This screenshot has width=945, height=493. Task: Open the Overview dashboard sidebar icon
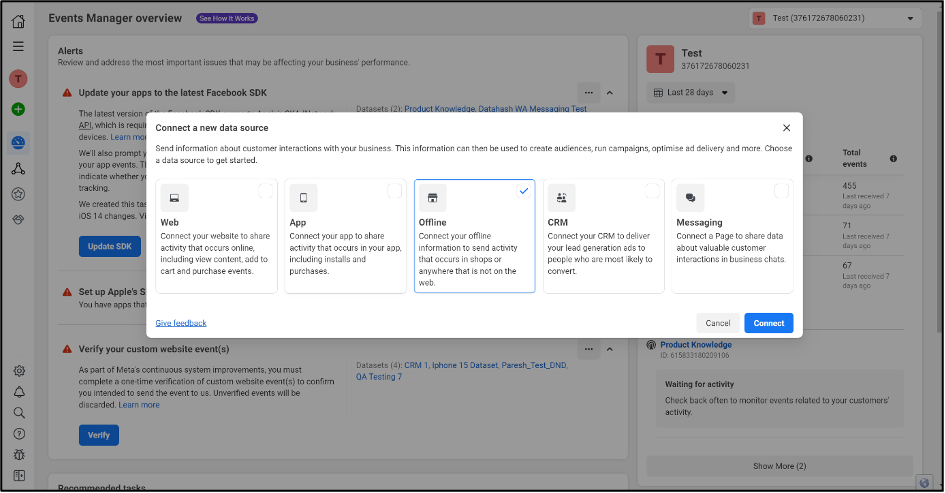[x=18, y=143]
